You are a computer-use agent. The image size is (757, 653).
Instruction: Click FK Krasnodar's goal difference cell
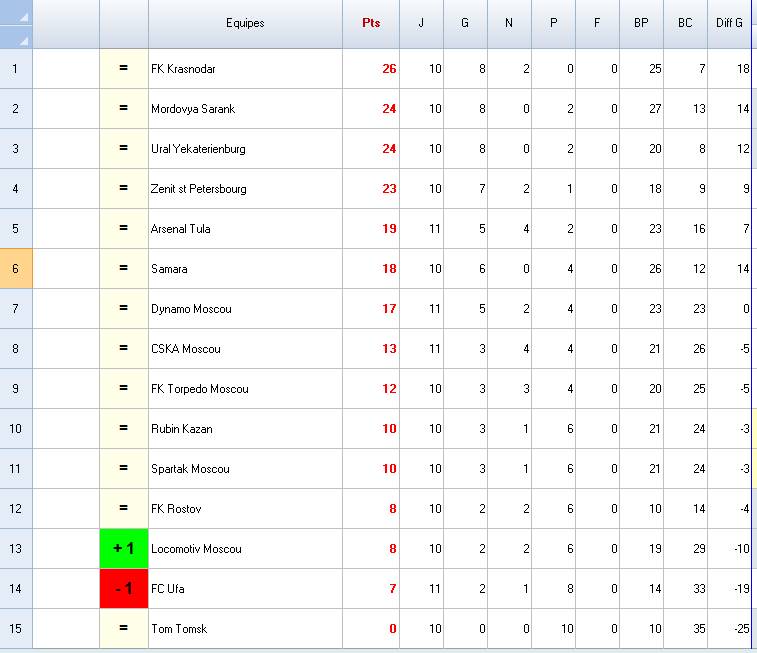pyautogui.click(x=728, y=69)
